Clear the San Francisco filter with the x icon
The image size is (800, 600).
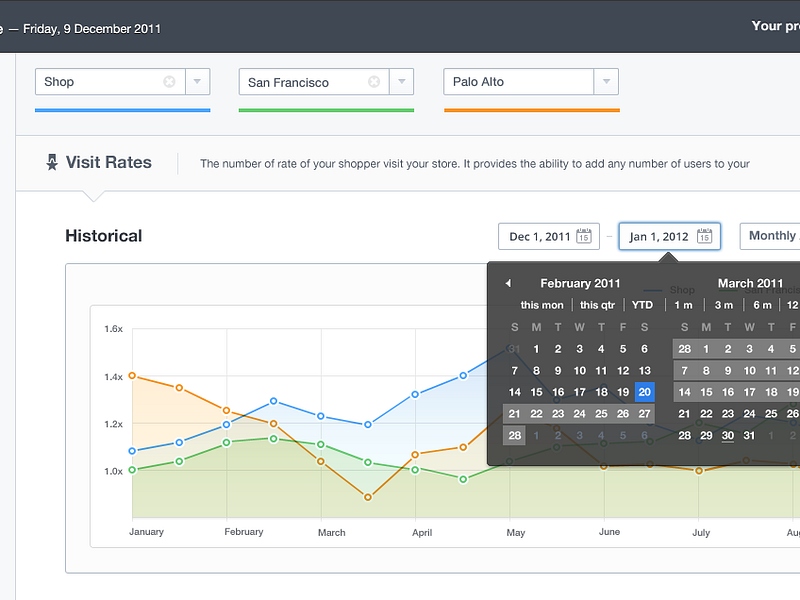point(374,82)
